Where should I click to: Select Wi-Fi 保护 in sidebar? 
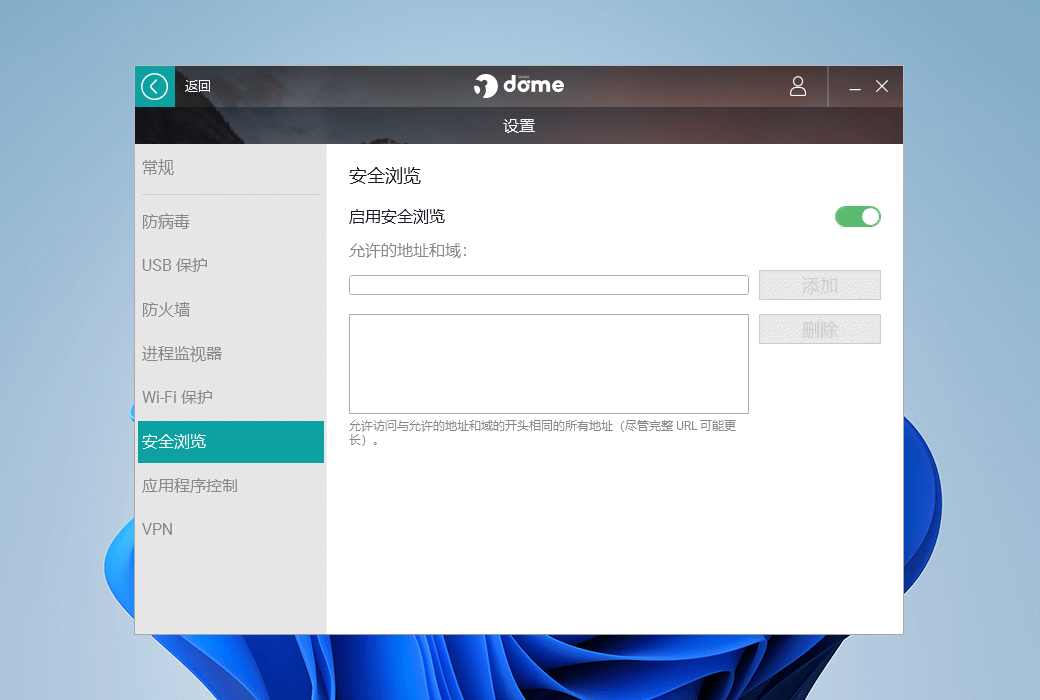pos(177,398)
